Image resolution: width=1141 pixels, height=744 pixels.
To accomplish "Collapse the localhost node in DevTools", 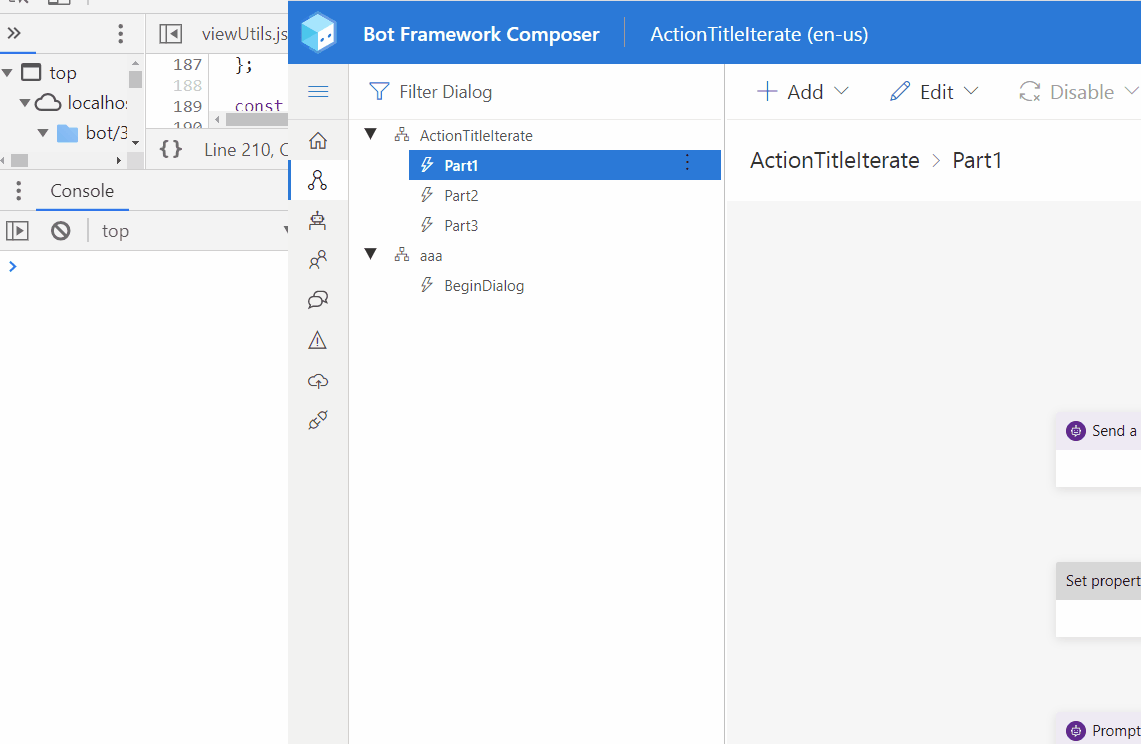I will (25, 103).
